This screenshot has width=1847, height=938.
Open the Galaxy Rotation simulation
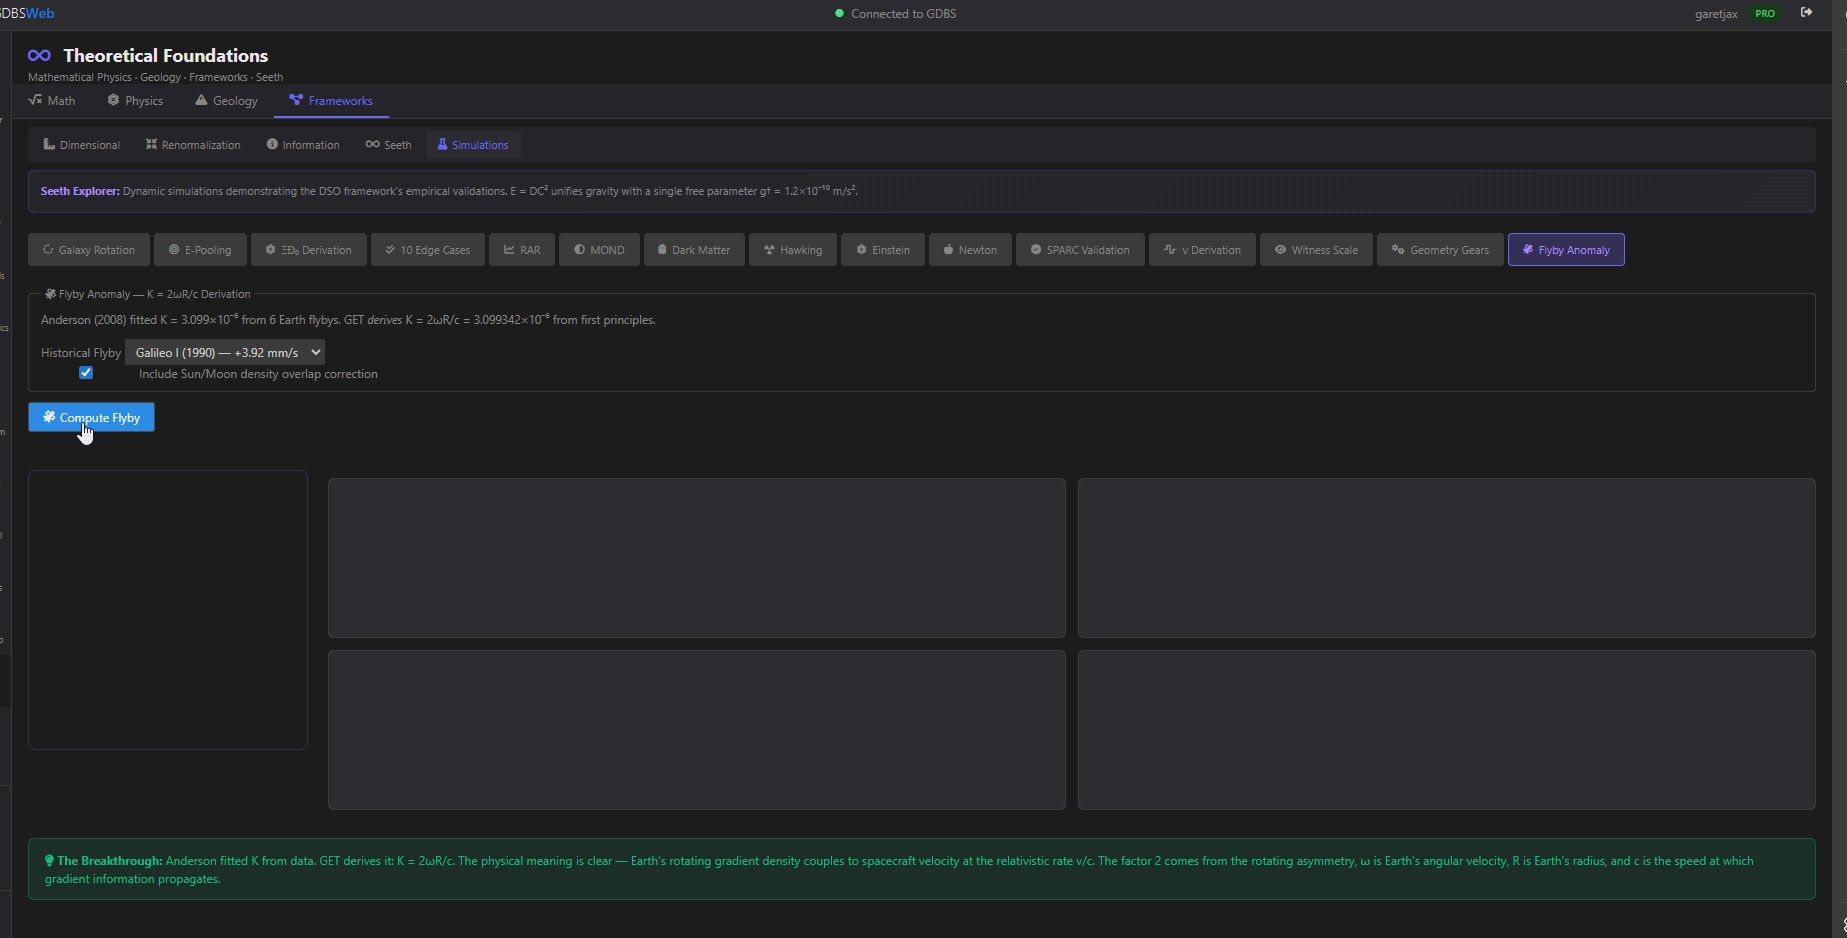(x=88, y=250)
